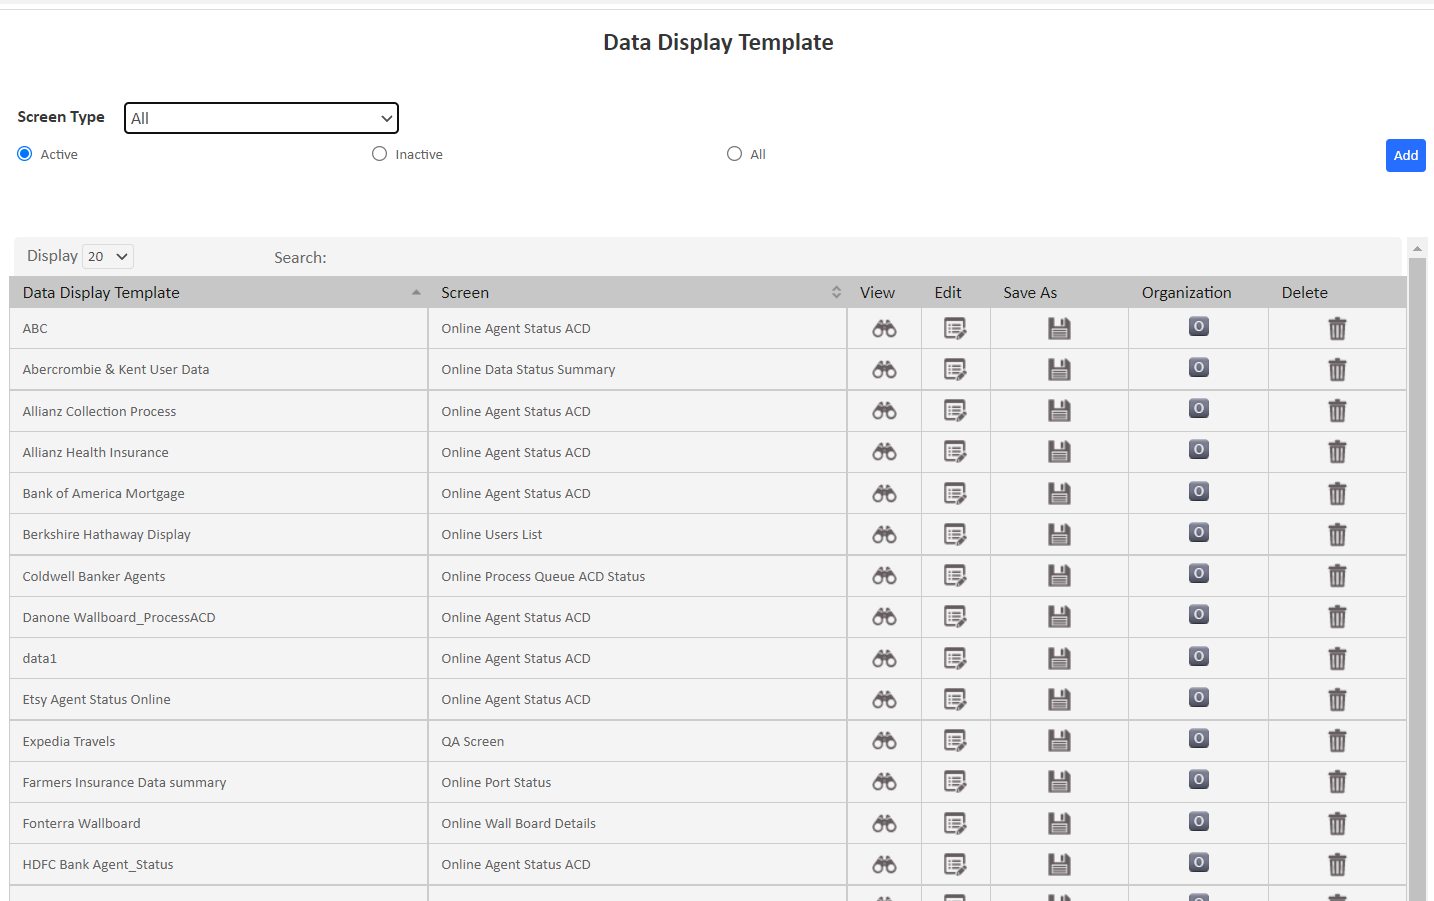Edit the Fonterra Wallboard template
Viewport: 1434px width, 901px height.
click(x=955, y=822)
